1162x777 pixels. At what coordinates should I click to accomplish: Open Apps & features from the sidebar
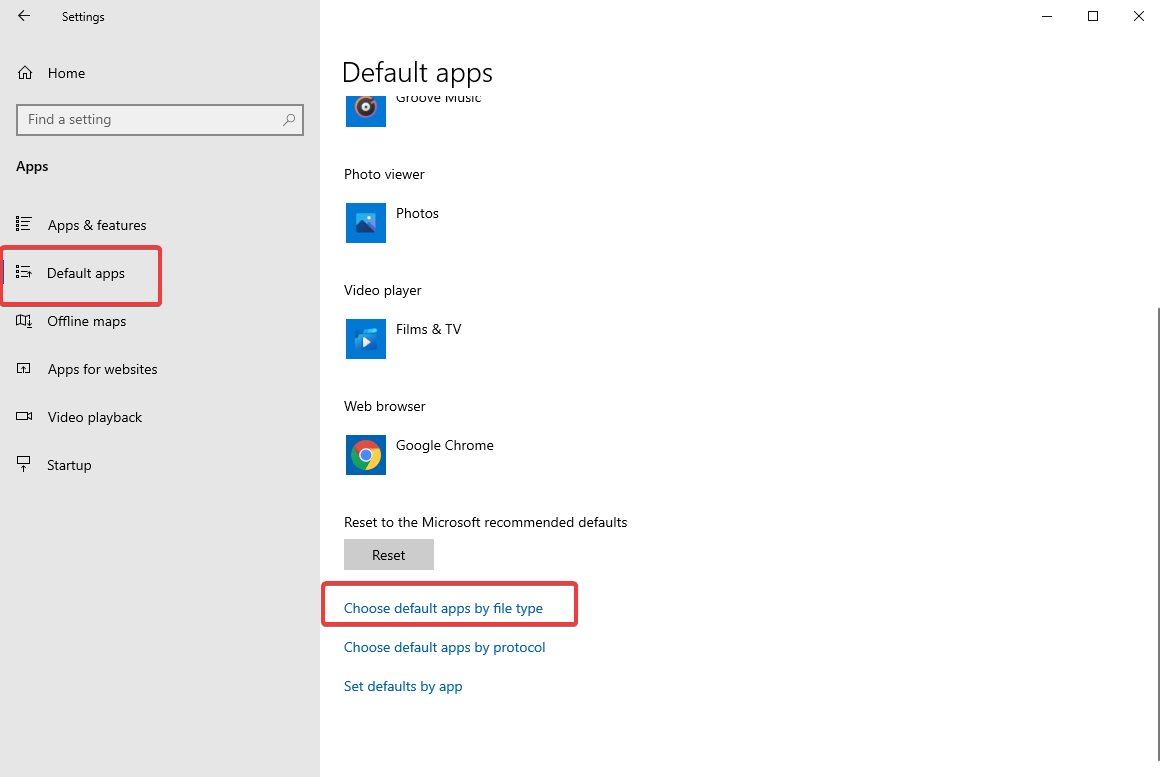[x=97, y=224]
